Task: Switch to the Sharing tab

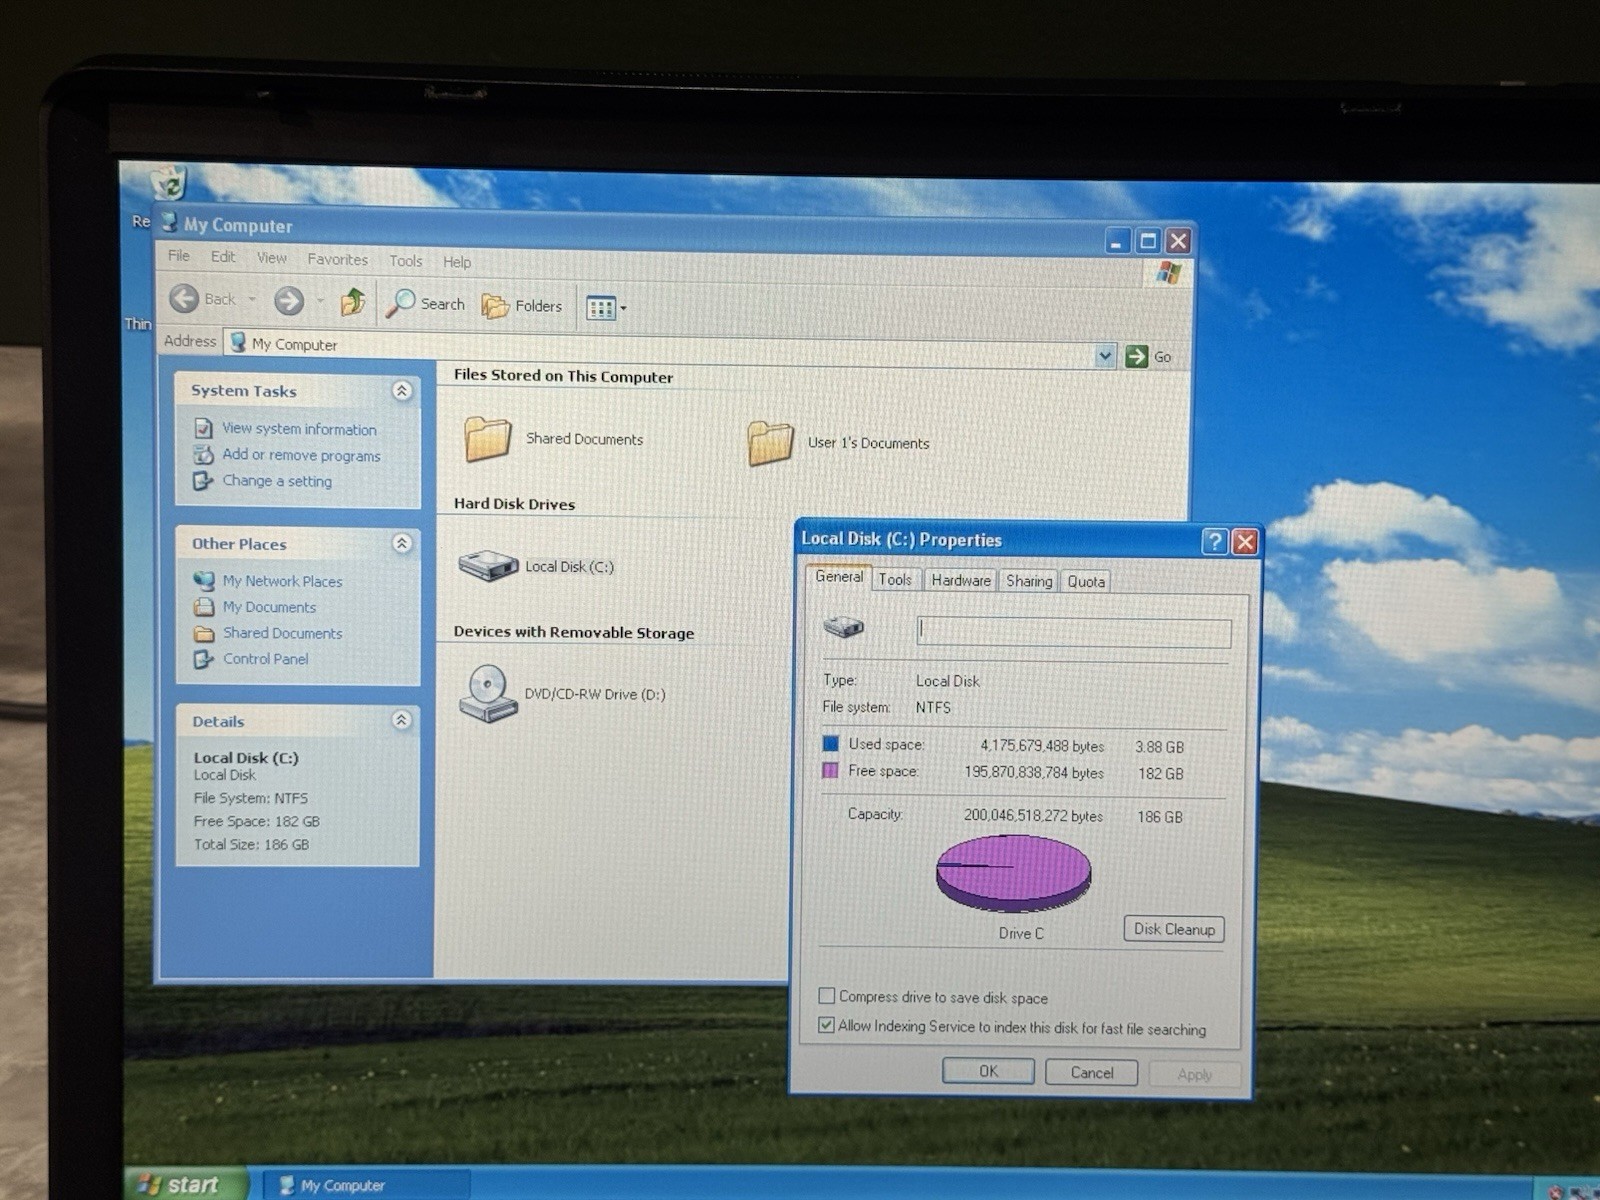Action: [1029, 581]
